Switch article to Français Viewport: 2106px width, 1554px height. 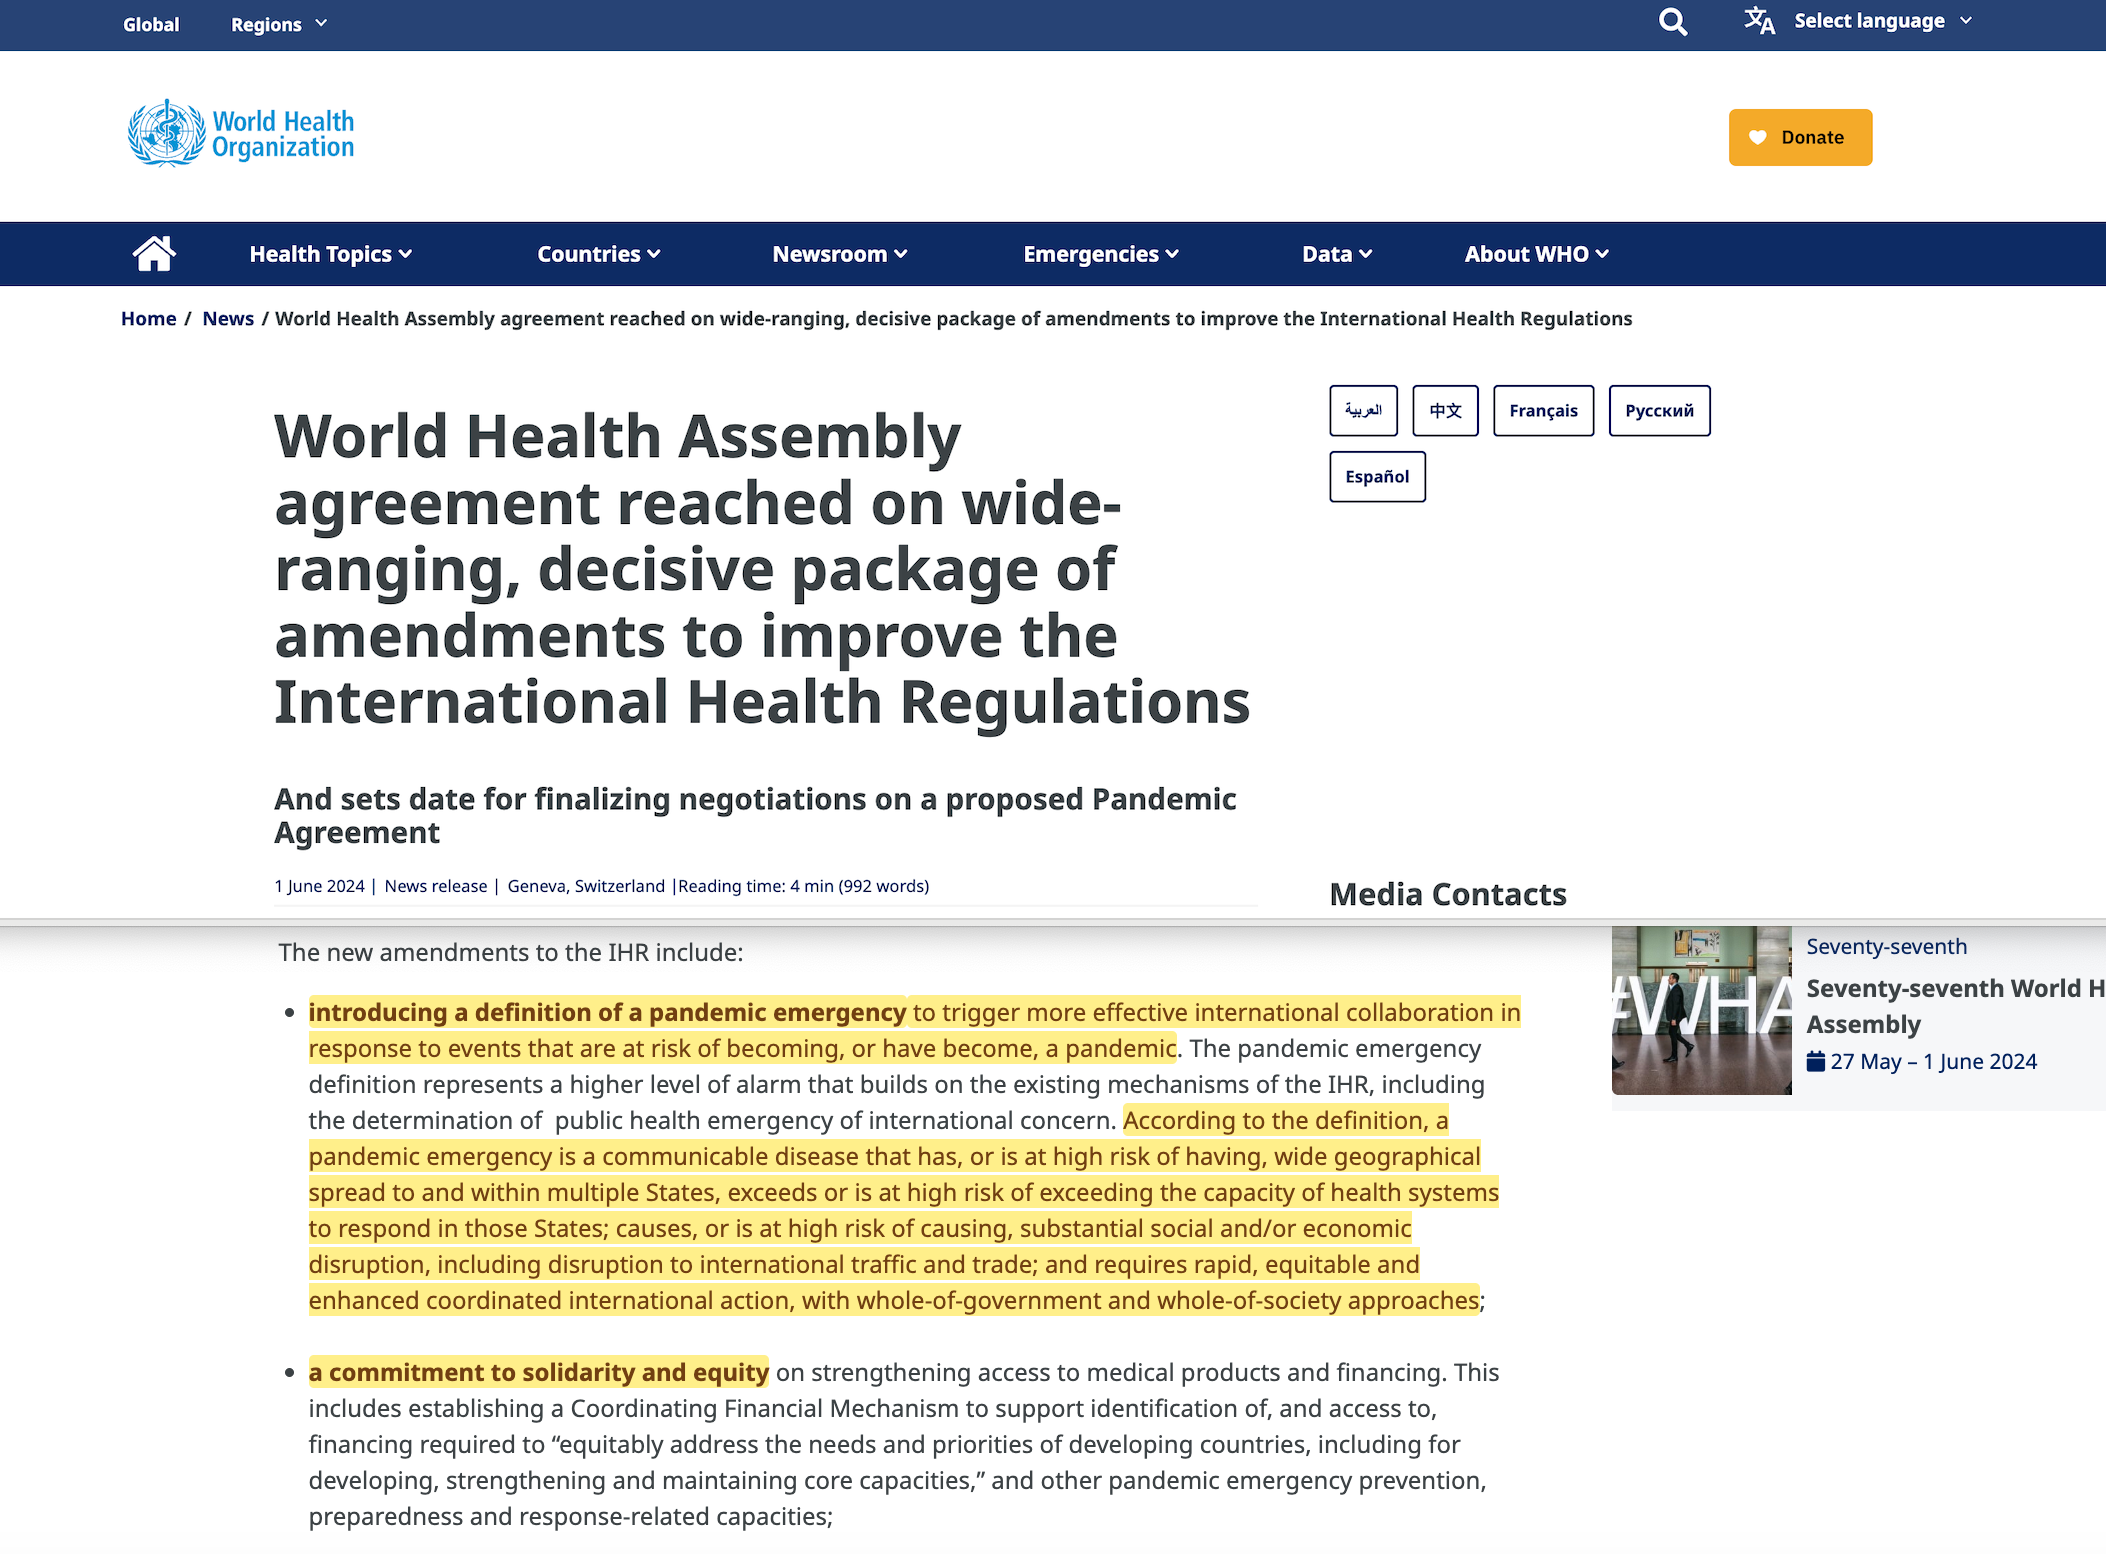pos(1543,411)
